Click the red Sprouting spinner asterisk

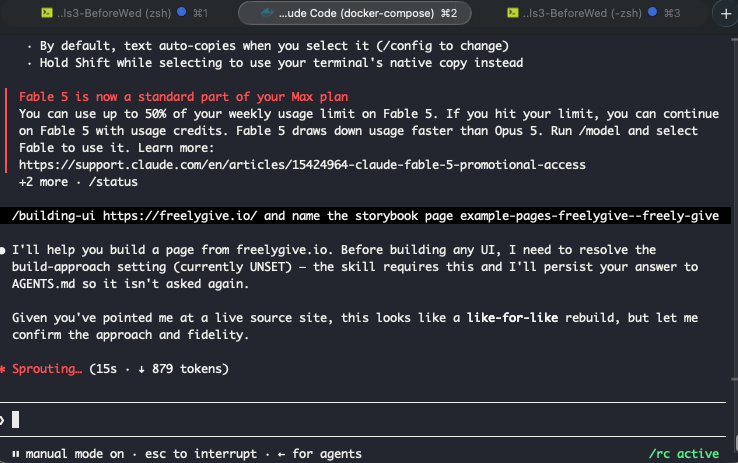coord(2,369)
